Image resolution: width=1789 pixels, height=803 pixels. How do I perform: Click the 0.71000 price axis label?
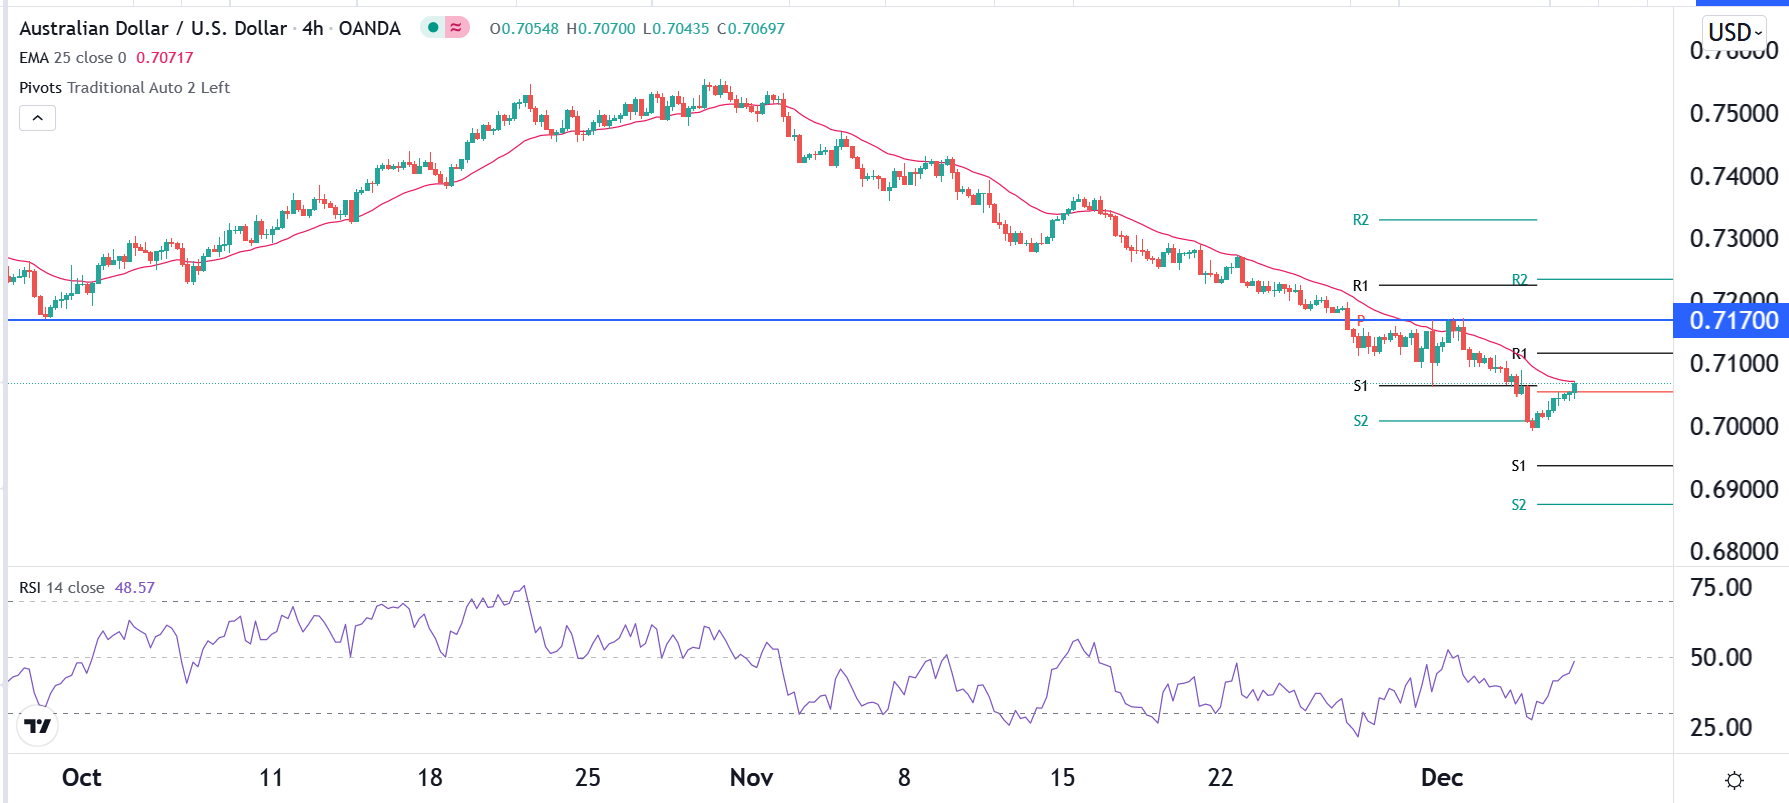1734,363
